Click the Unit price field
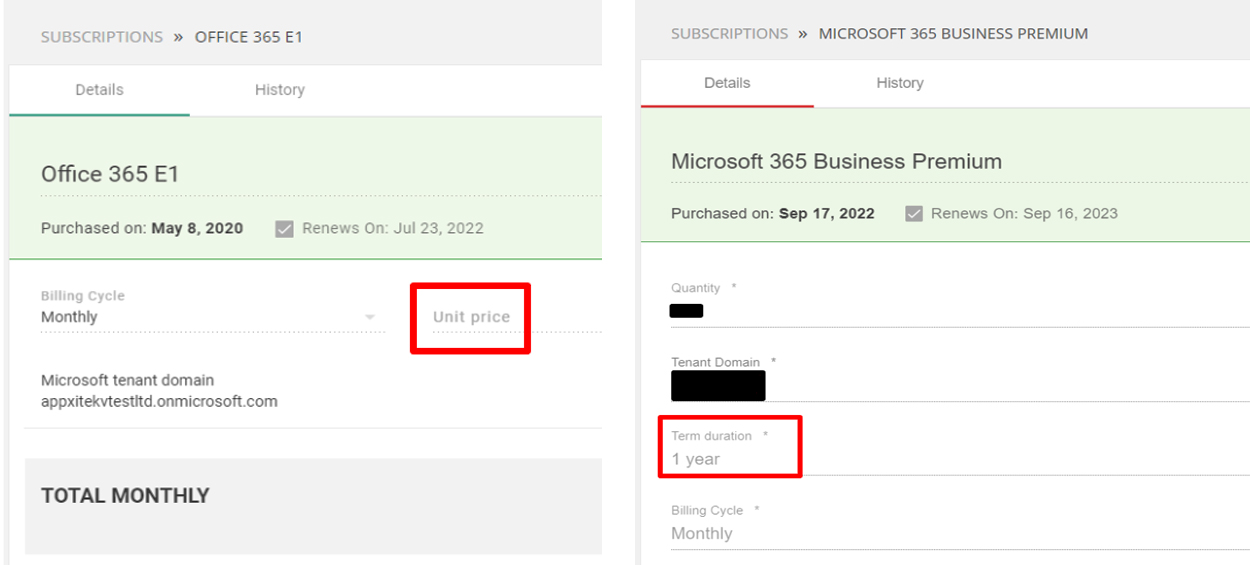The height and width of the screenshot is (565, 1250). (x=517, y=317)
